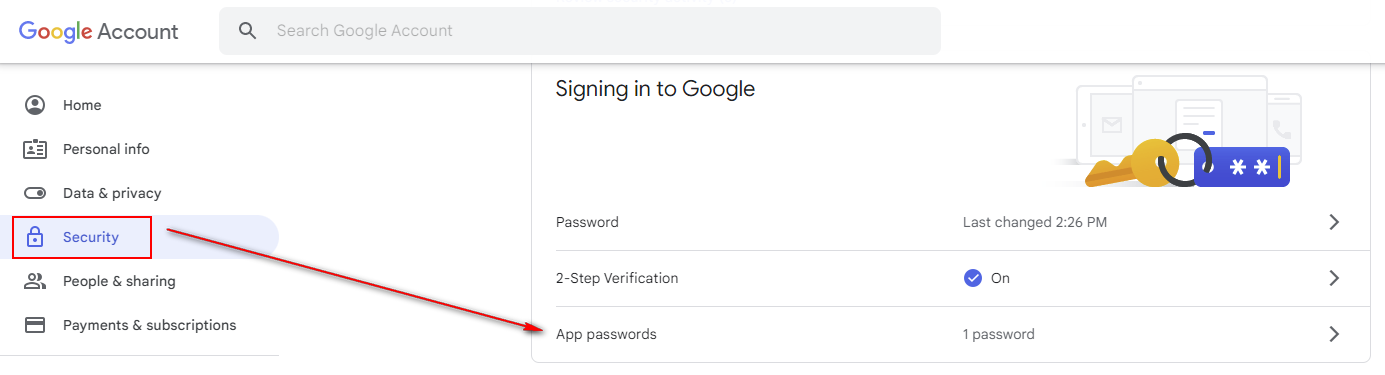The width and height of the screenshot is (1385, 375).
Task: Click the Google Account logo
Action: (98, 31)
